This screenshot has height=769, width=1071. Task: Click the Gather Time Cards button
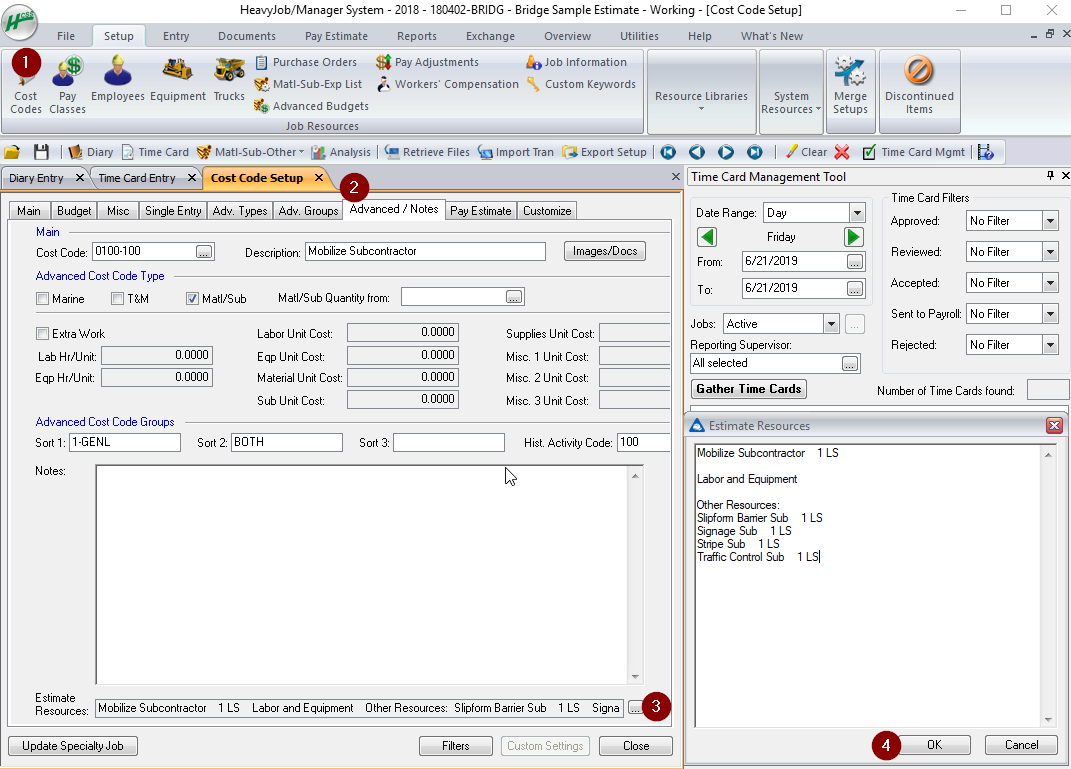[x=748, y=389]
